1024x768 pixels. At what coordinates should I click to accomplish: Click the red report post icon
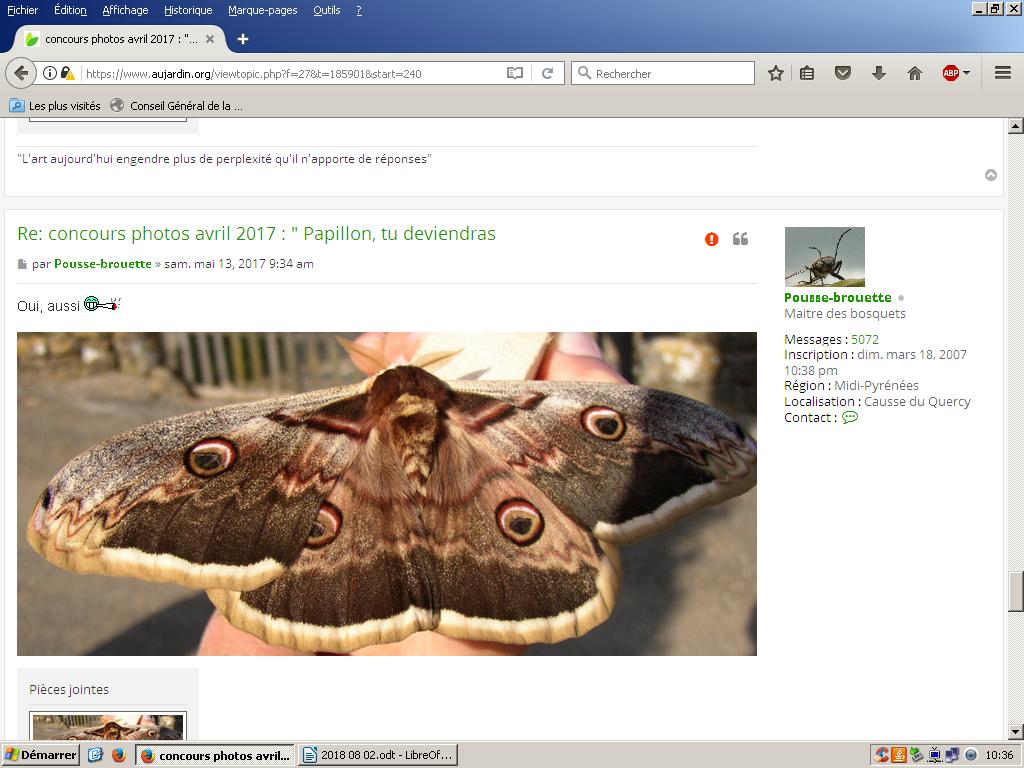point(711,239)
